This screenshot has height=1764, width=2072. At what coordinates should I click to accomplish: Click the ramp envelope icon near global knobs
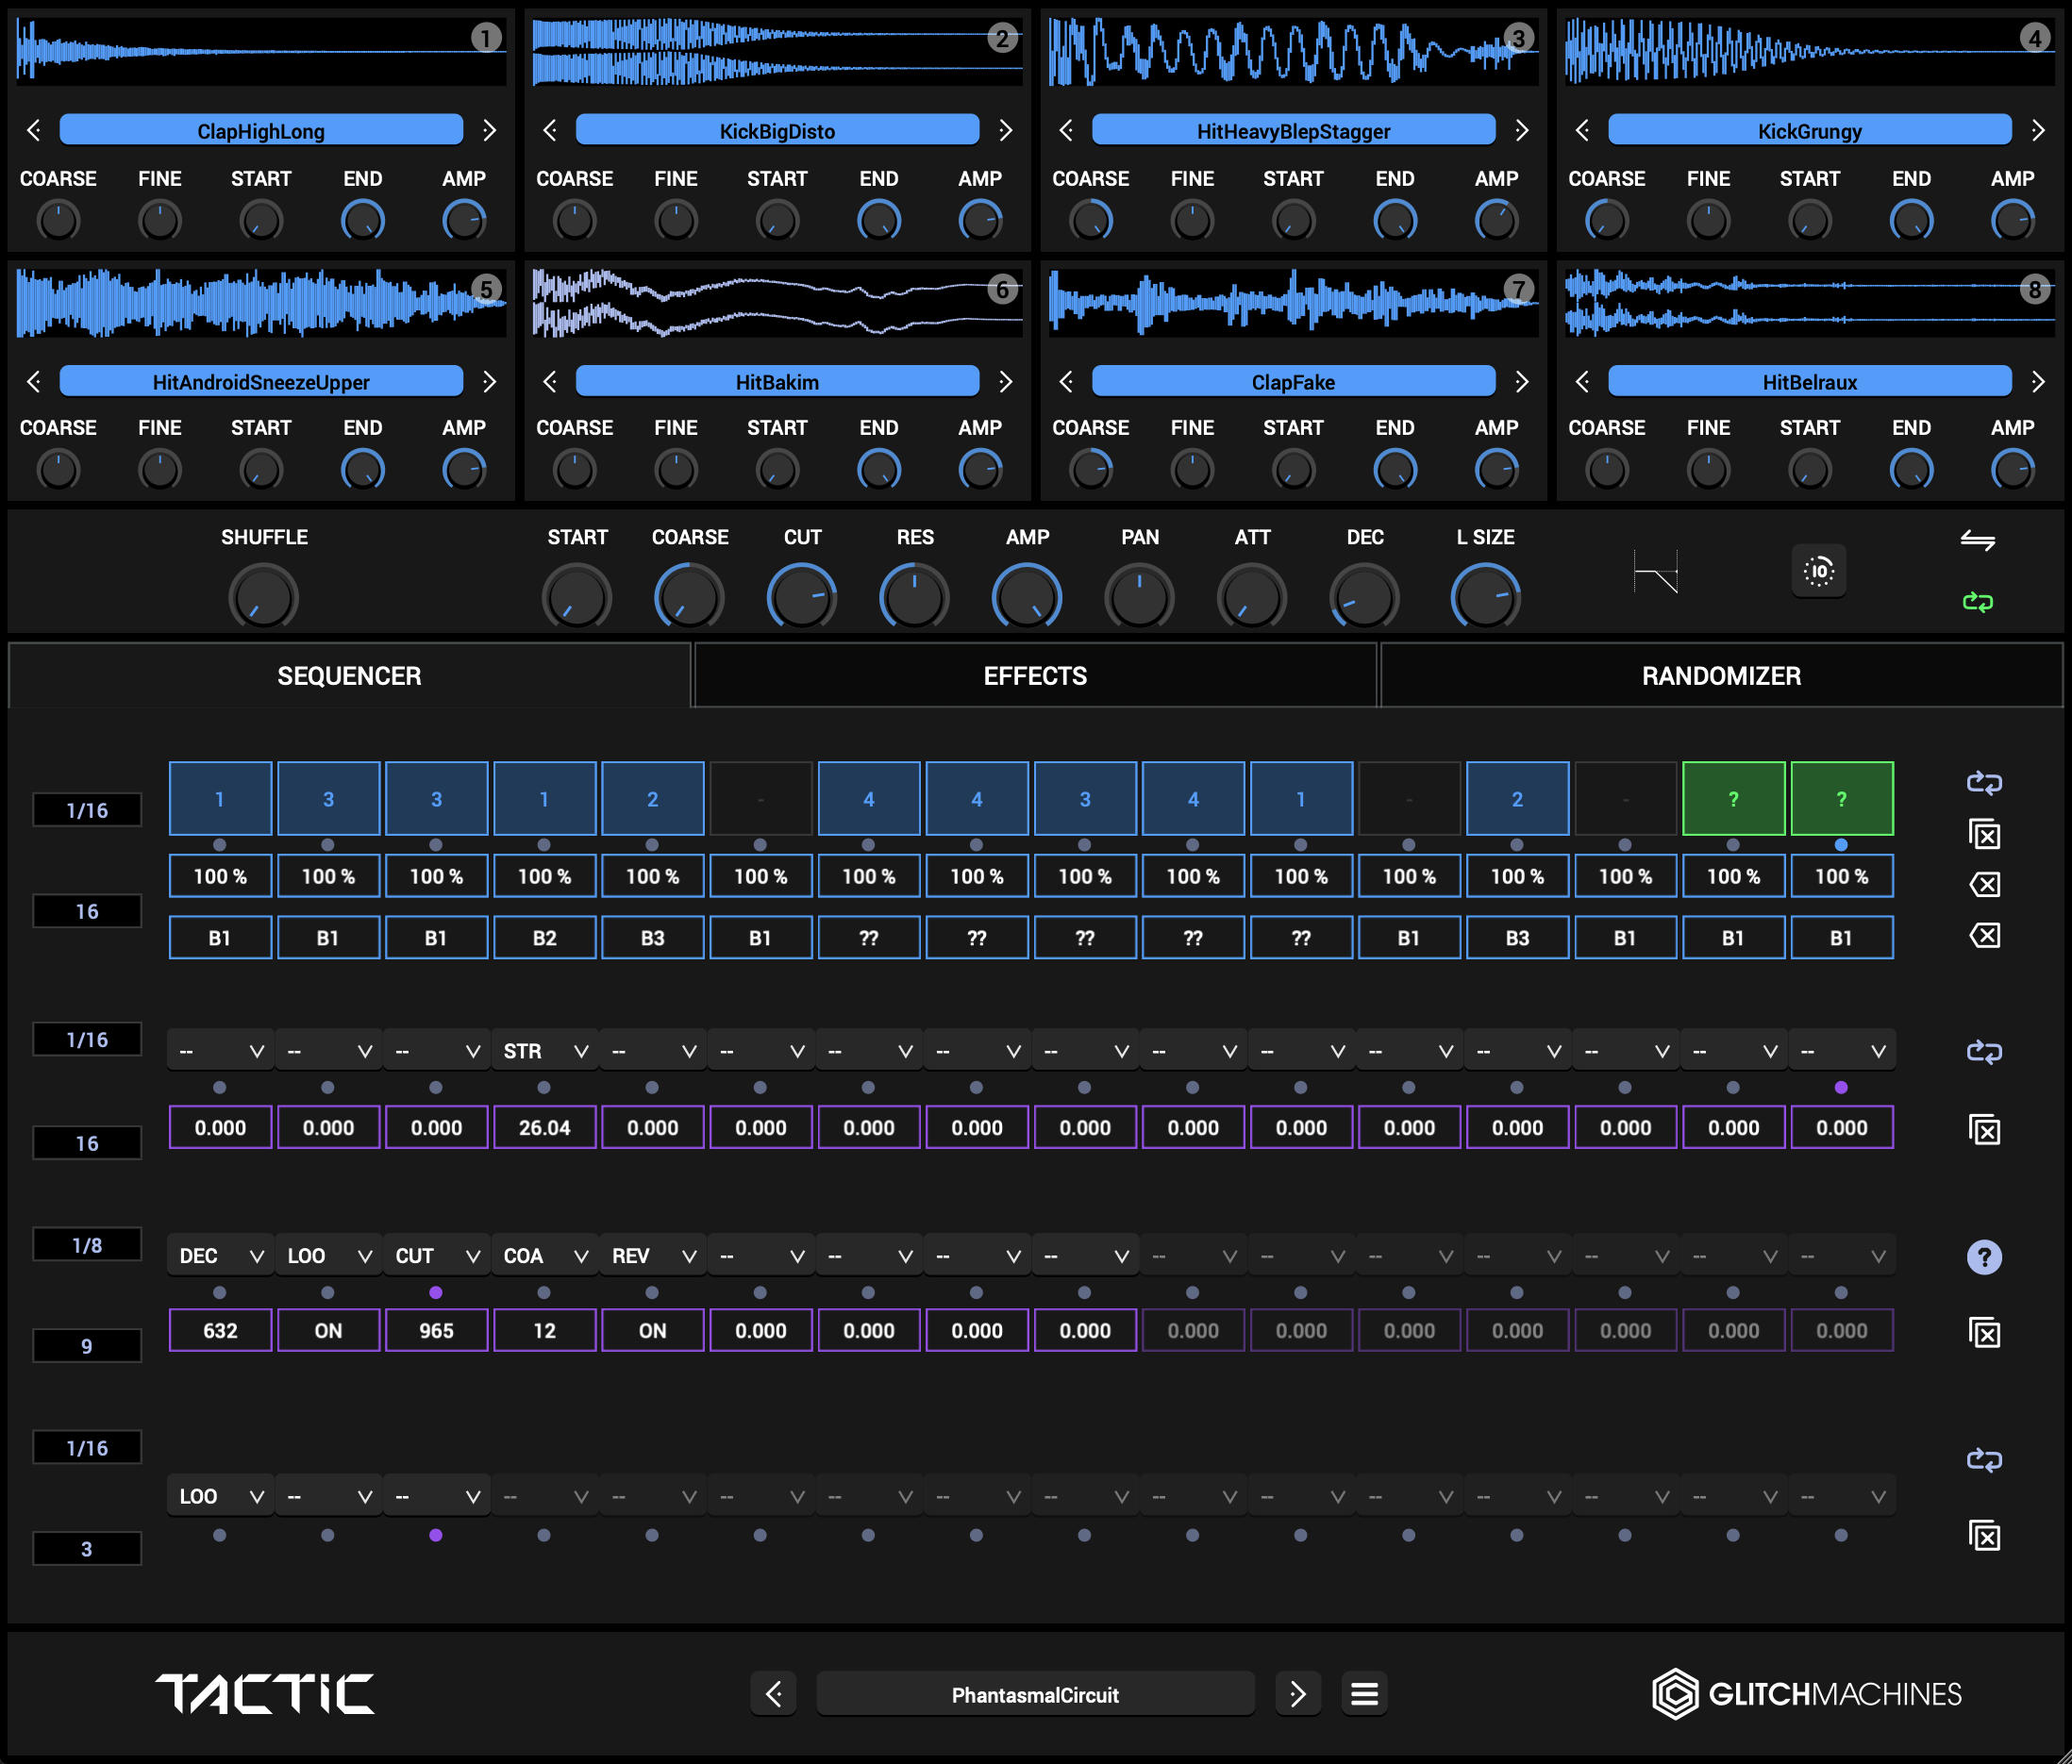(x=1657, y=572)
